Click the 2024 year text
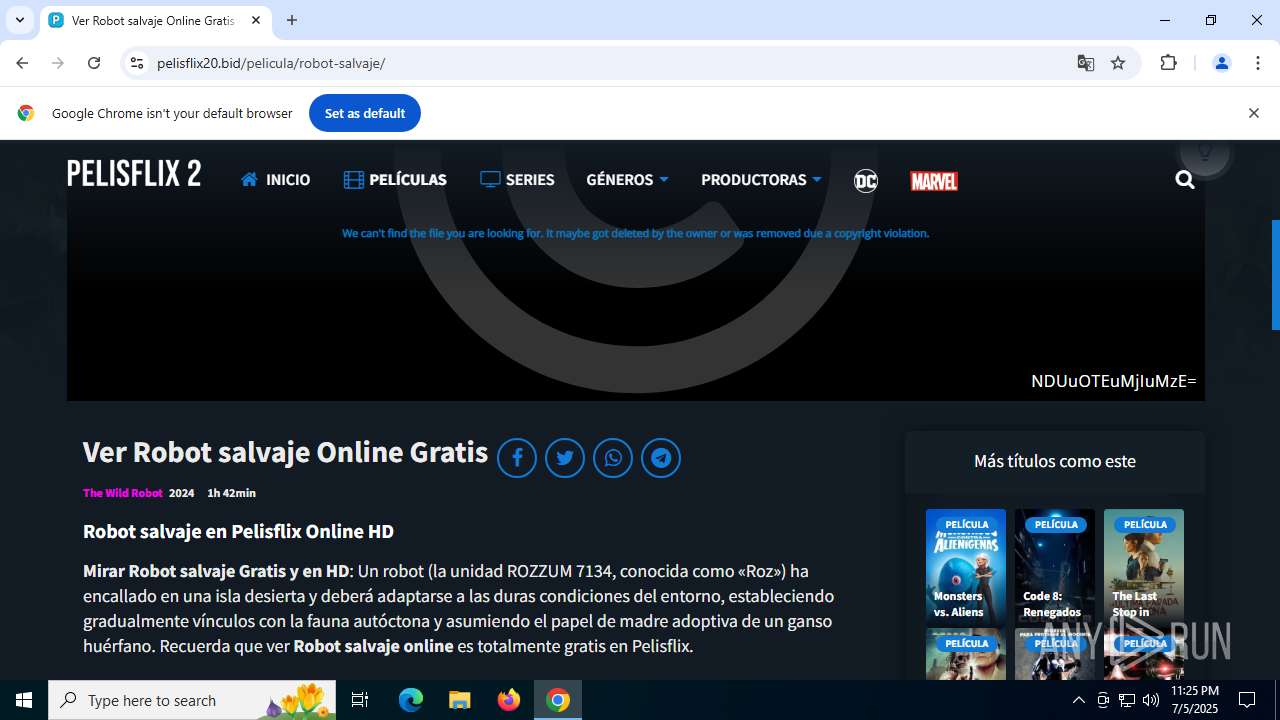 coord(182,493)
